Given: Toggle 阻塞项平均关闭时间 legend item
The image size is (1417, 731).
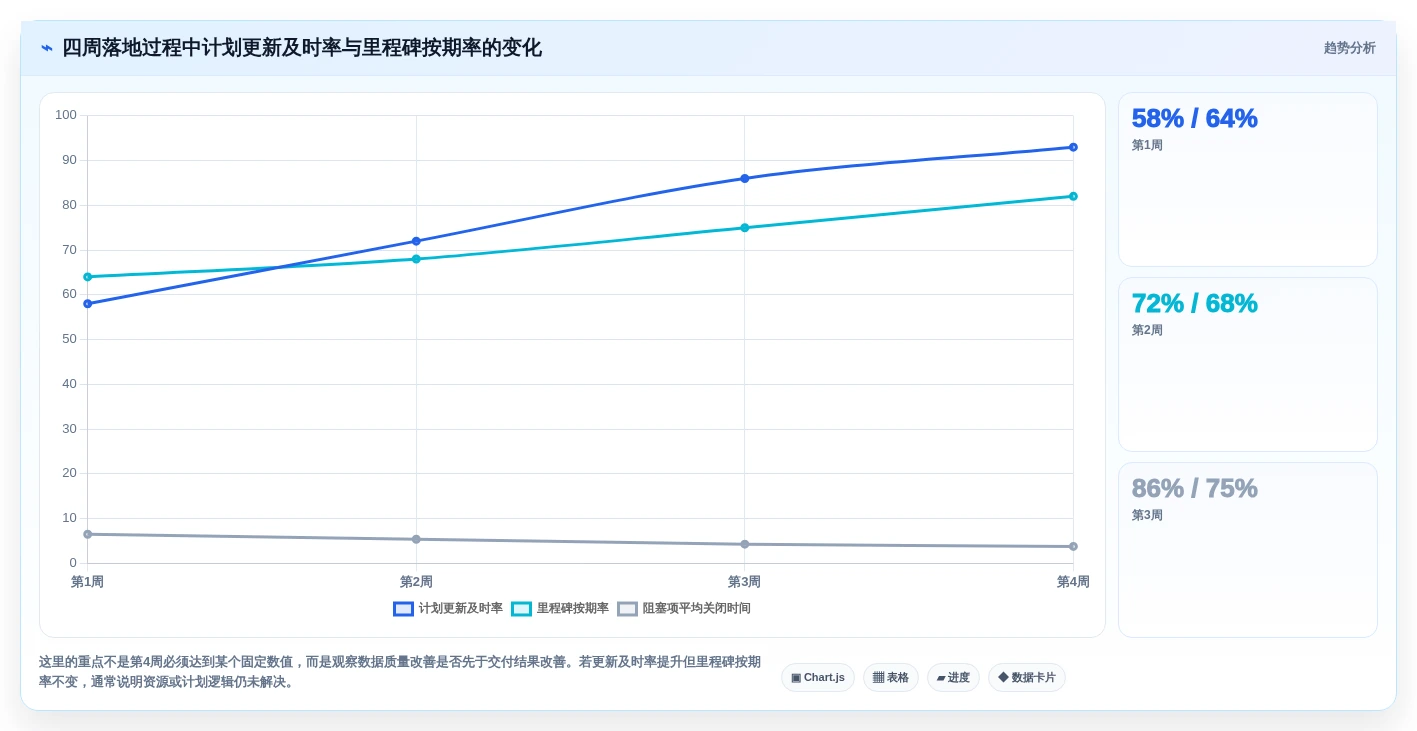Looking at the screenshot, I should (684, 608).
